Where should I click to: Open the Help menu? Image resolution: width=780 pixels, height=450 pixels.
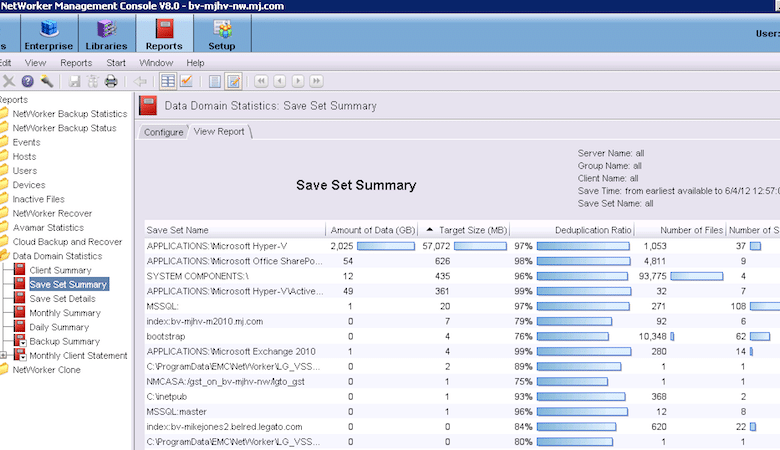195,63
